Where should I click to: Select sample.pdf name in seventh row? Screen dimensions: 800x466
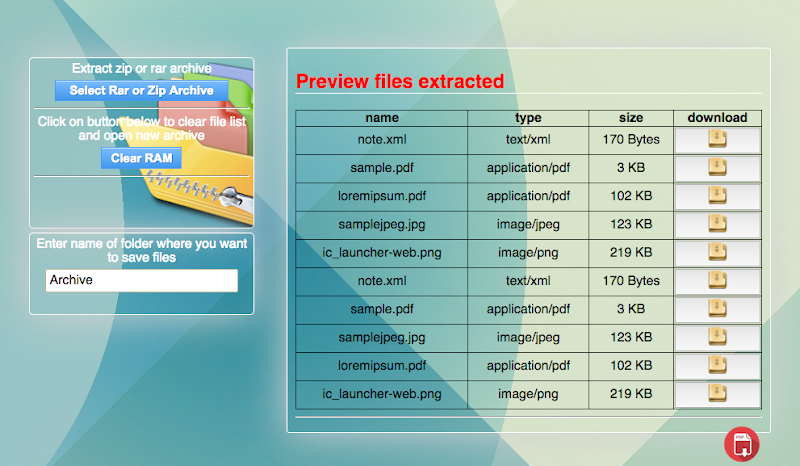click(382, 309)
